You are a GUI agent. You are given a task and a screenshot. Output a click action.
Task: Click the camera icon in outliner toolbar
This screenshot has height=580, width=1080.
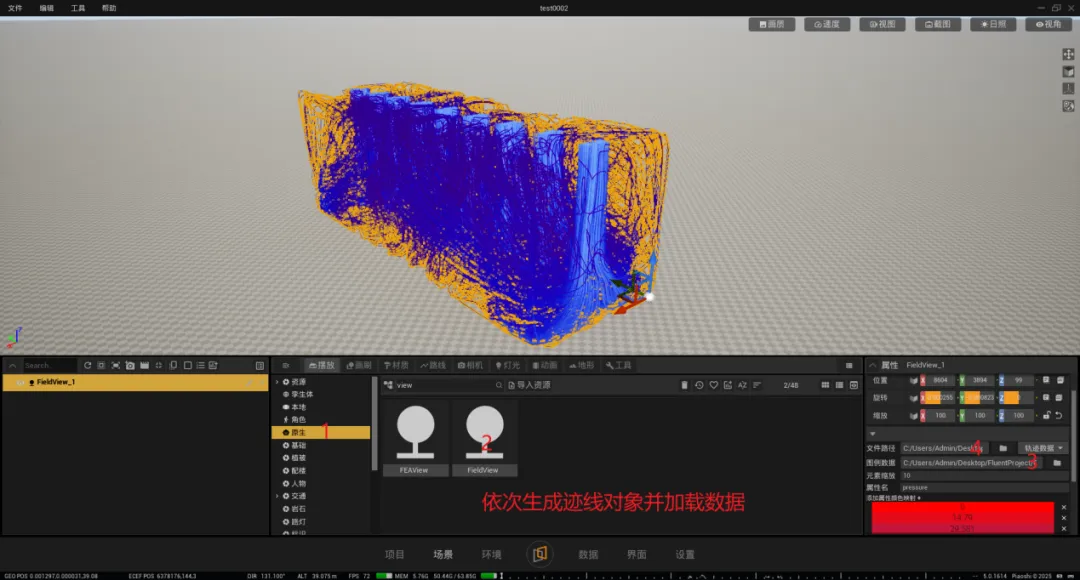[x=130, y=366]
